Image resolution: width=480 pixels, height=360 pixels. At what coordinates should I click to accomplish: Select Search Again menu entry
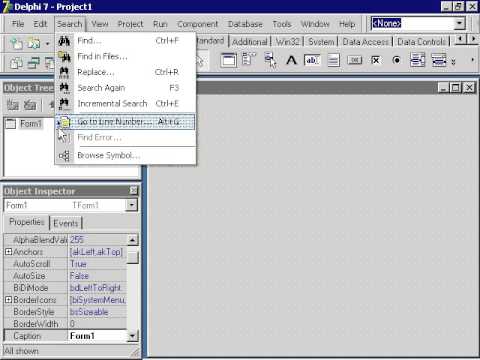pyautogui.click(x=126, y=88)
